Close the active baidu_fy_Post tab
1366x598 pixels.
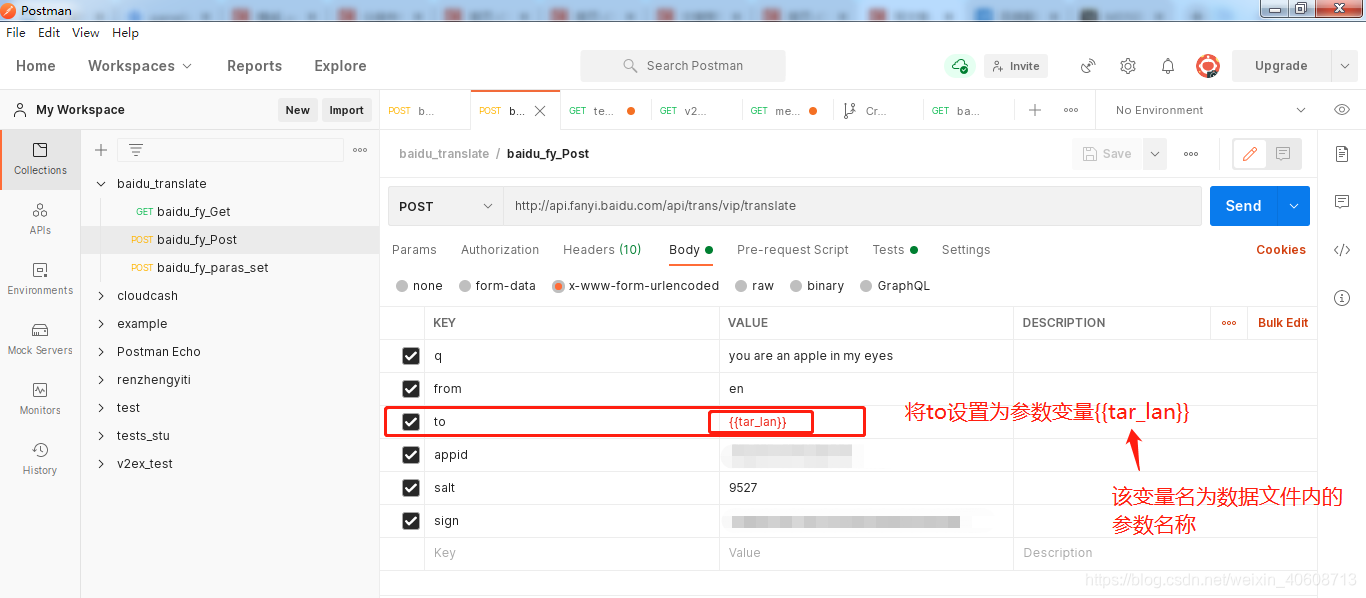click(x=540, y=111)
